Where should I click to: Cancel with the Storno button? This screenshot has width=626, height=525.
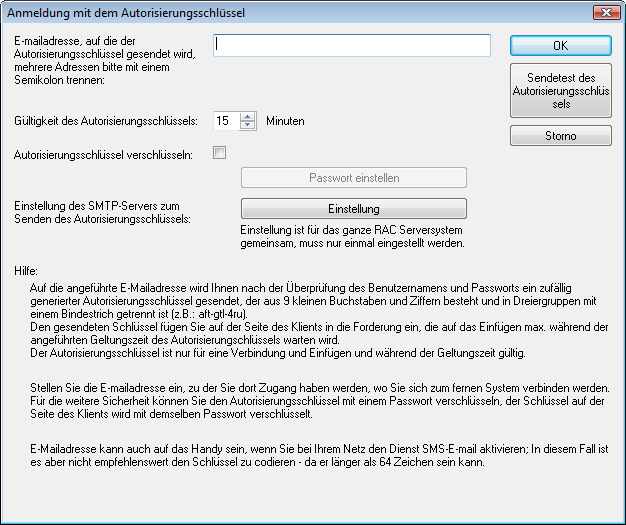[x=561, y=136]
